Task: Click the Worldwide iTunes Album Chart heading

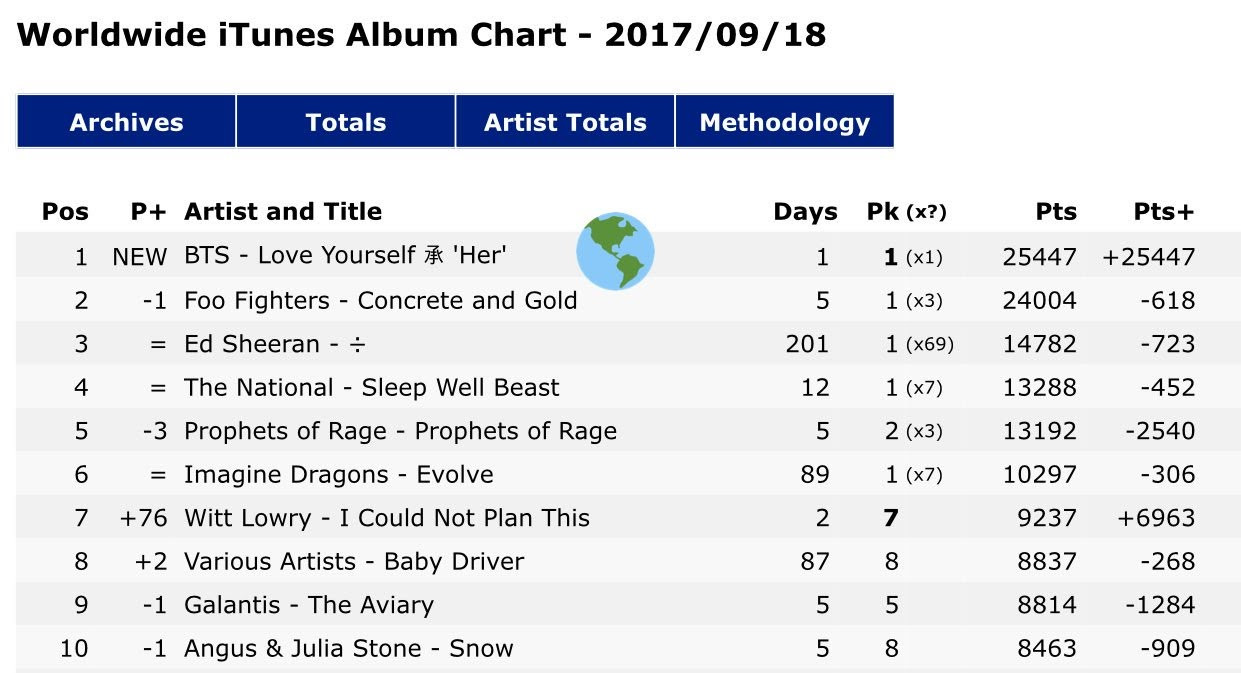Action: (x=422, y=36)
